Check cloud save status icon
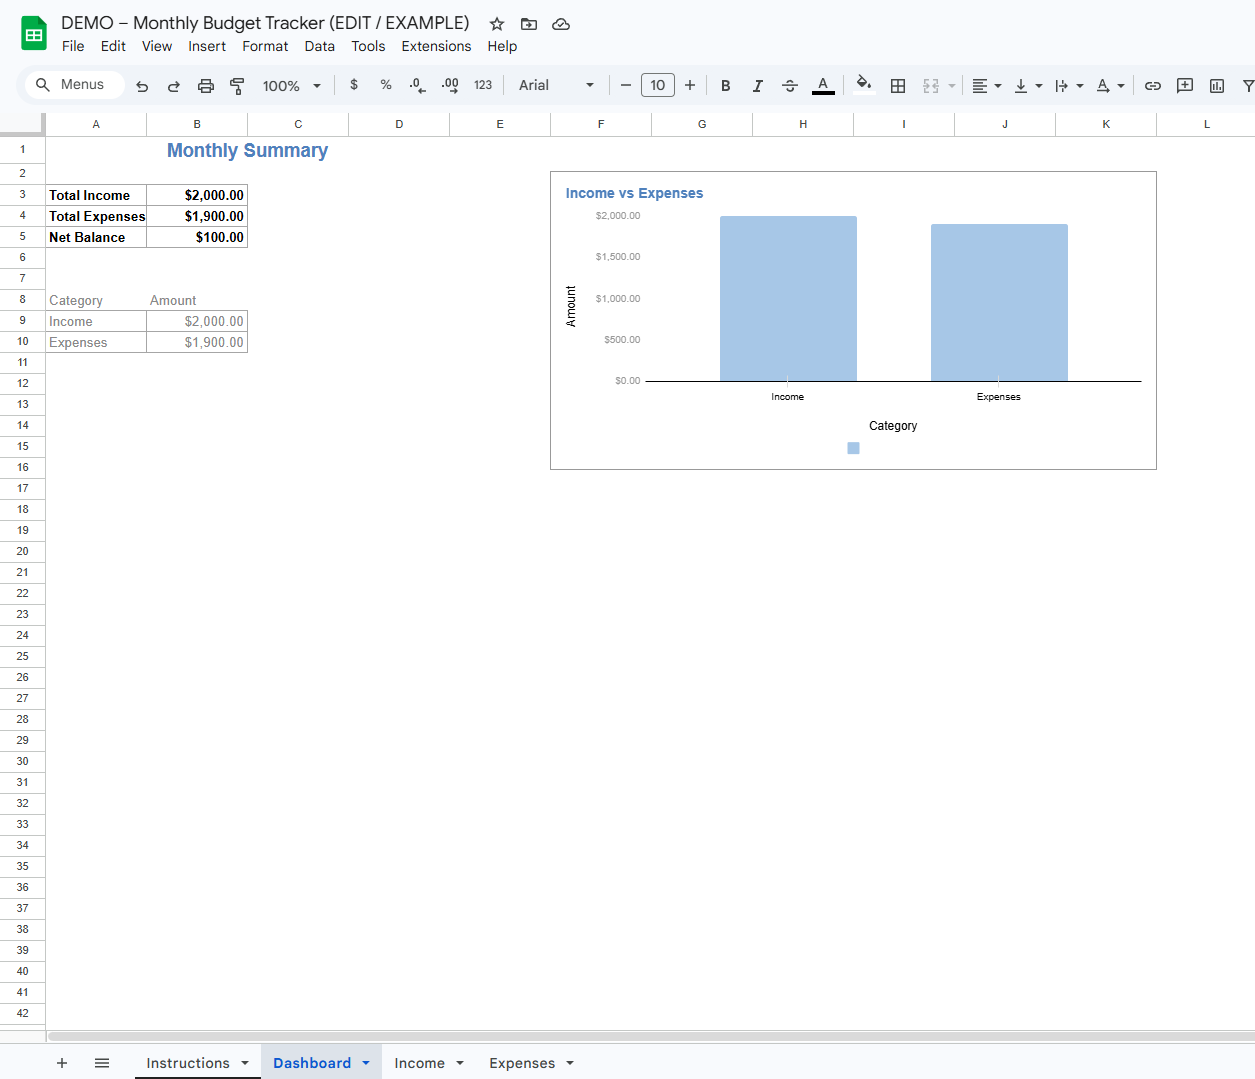The width and height of the screenshot is (1255, 1079). (561, 24)
